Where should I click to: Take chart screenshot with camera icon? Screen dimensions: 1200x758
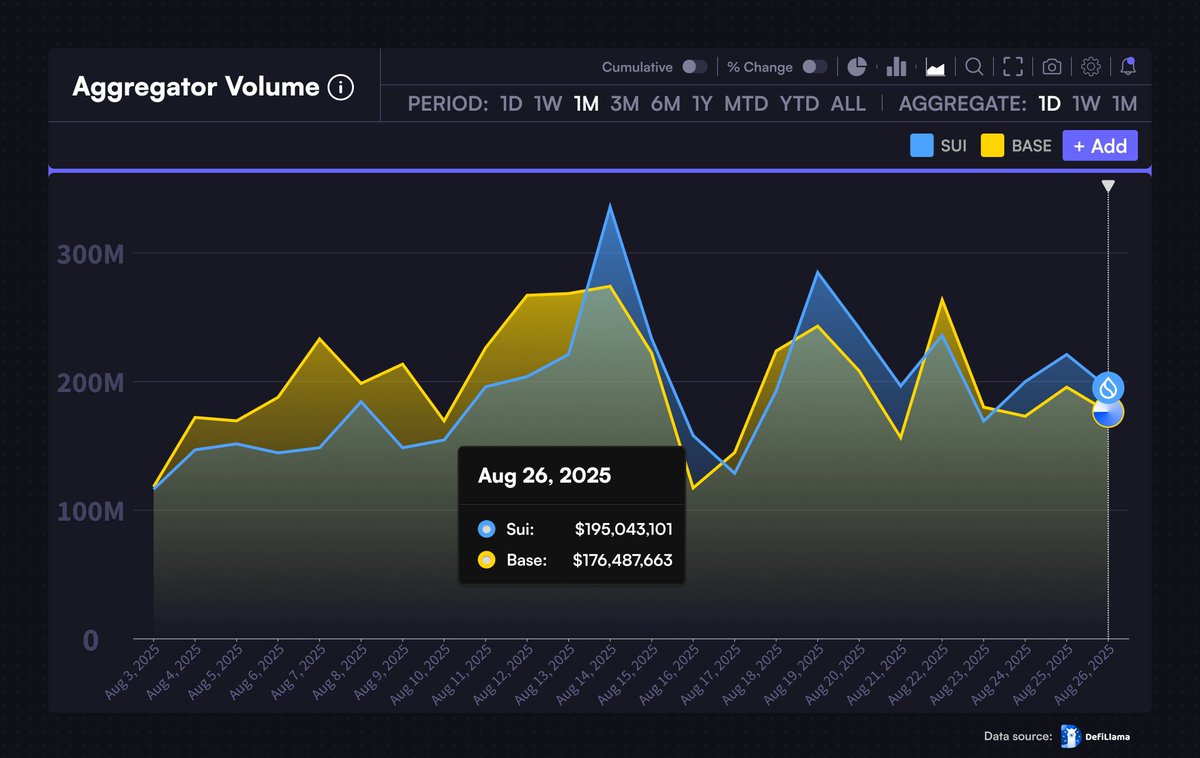(x=1052, y=67)
